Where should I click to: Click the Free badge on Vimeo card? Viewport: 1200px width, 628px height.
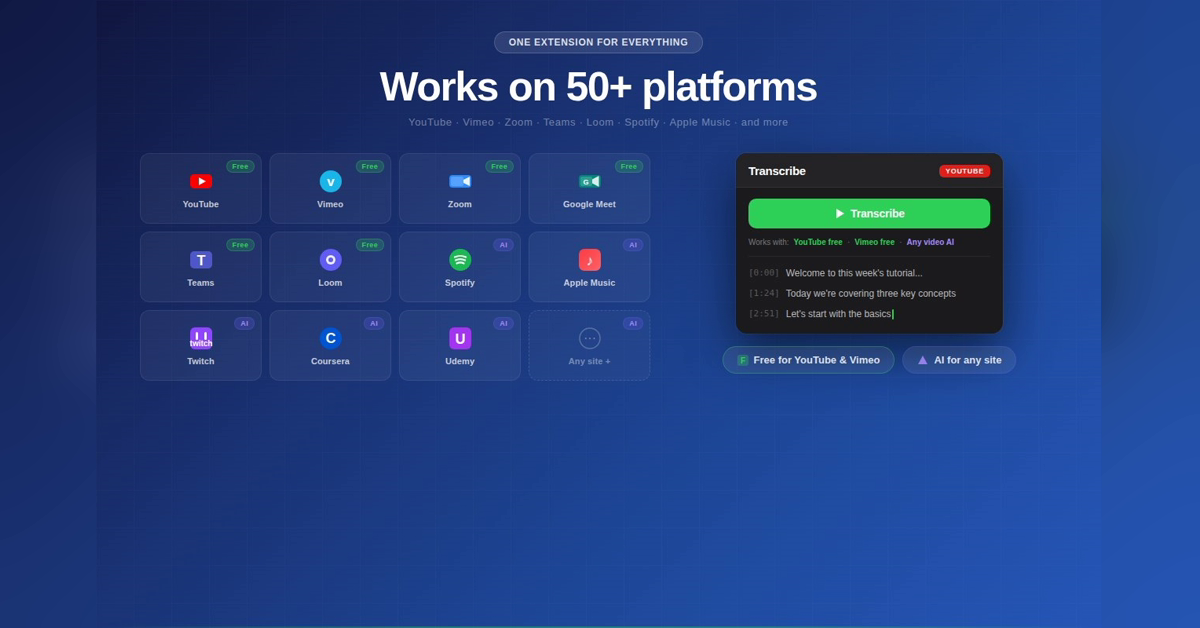[370, 166]
